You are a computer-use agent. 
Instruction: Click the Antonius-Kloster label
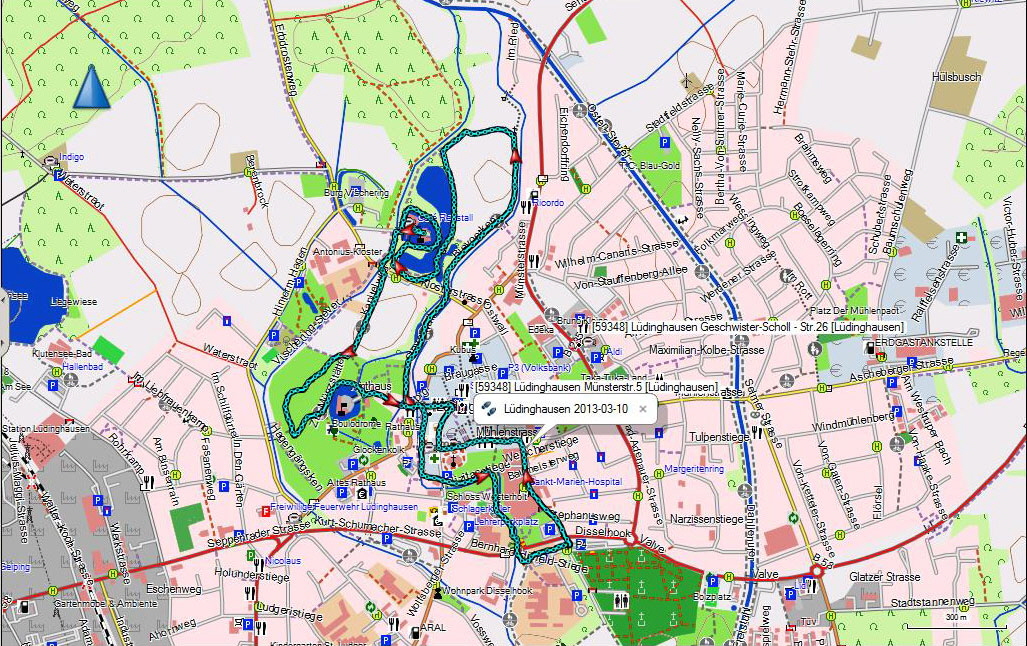[347, 252]
